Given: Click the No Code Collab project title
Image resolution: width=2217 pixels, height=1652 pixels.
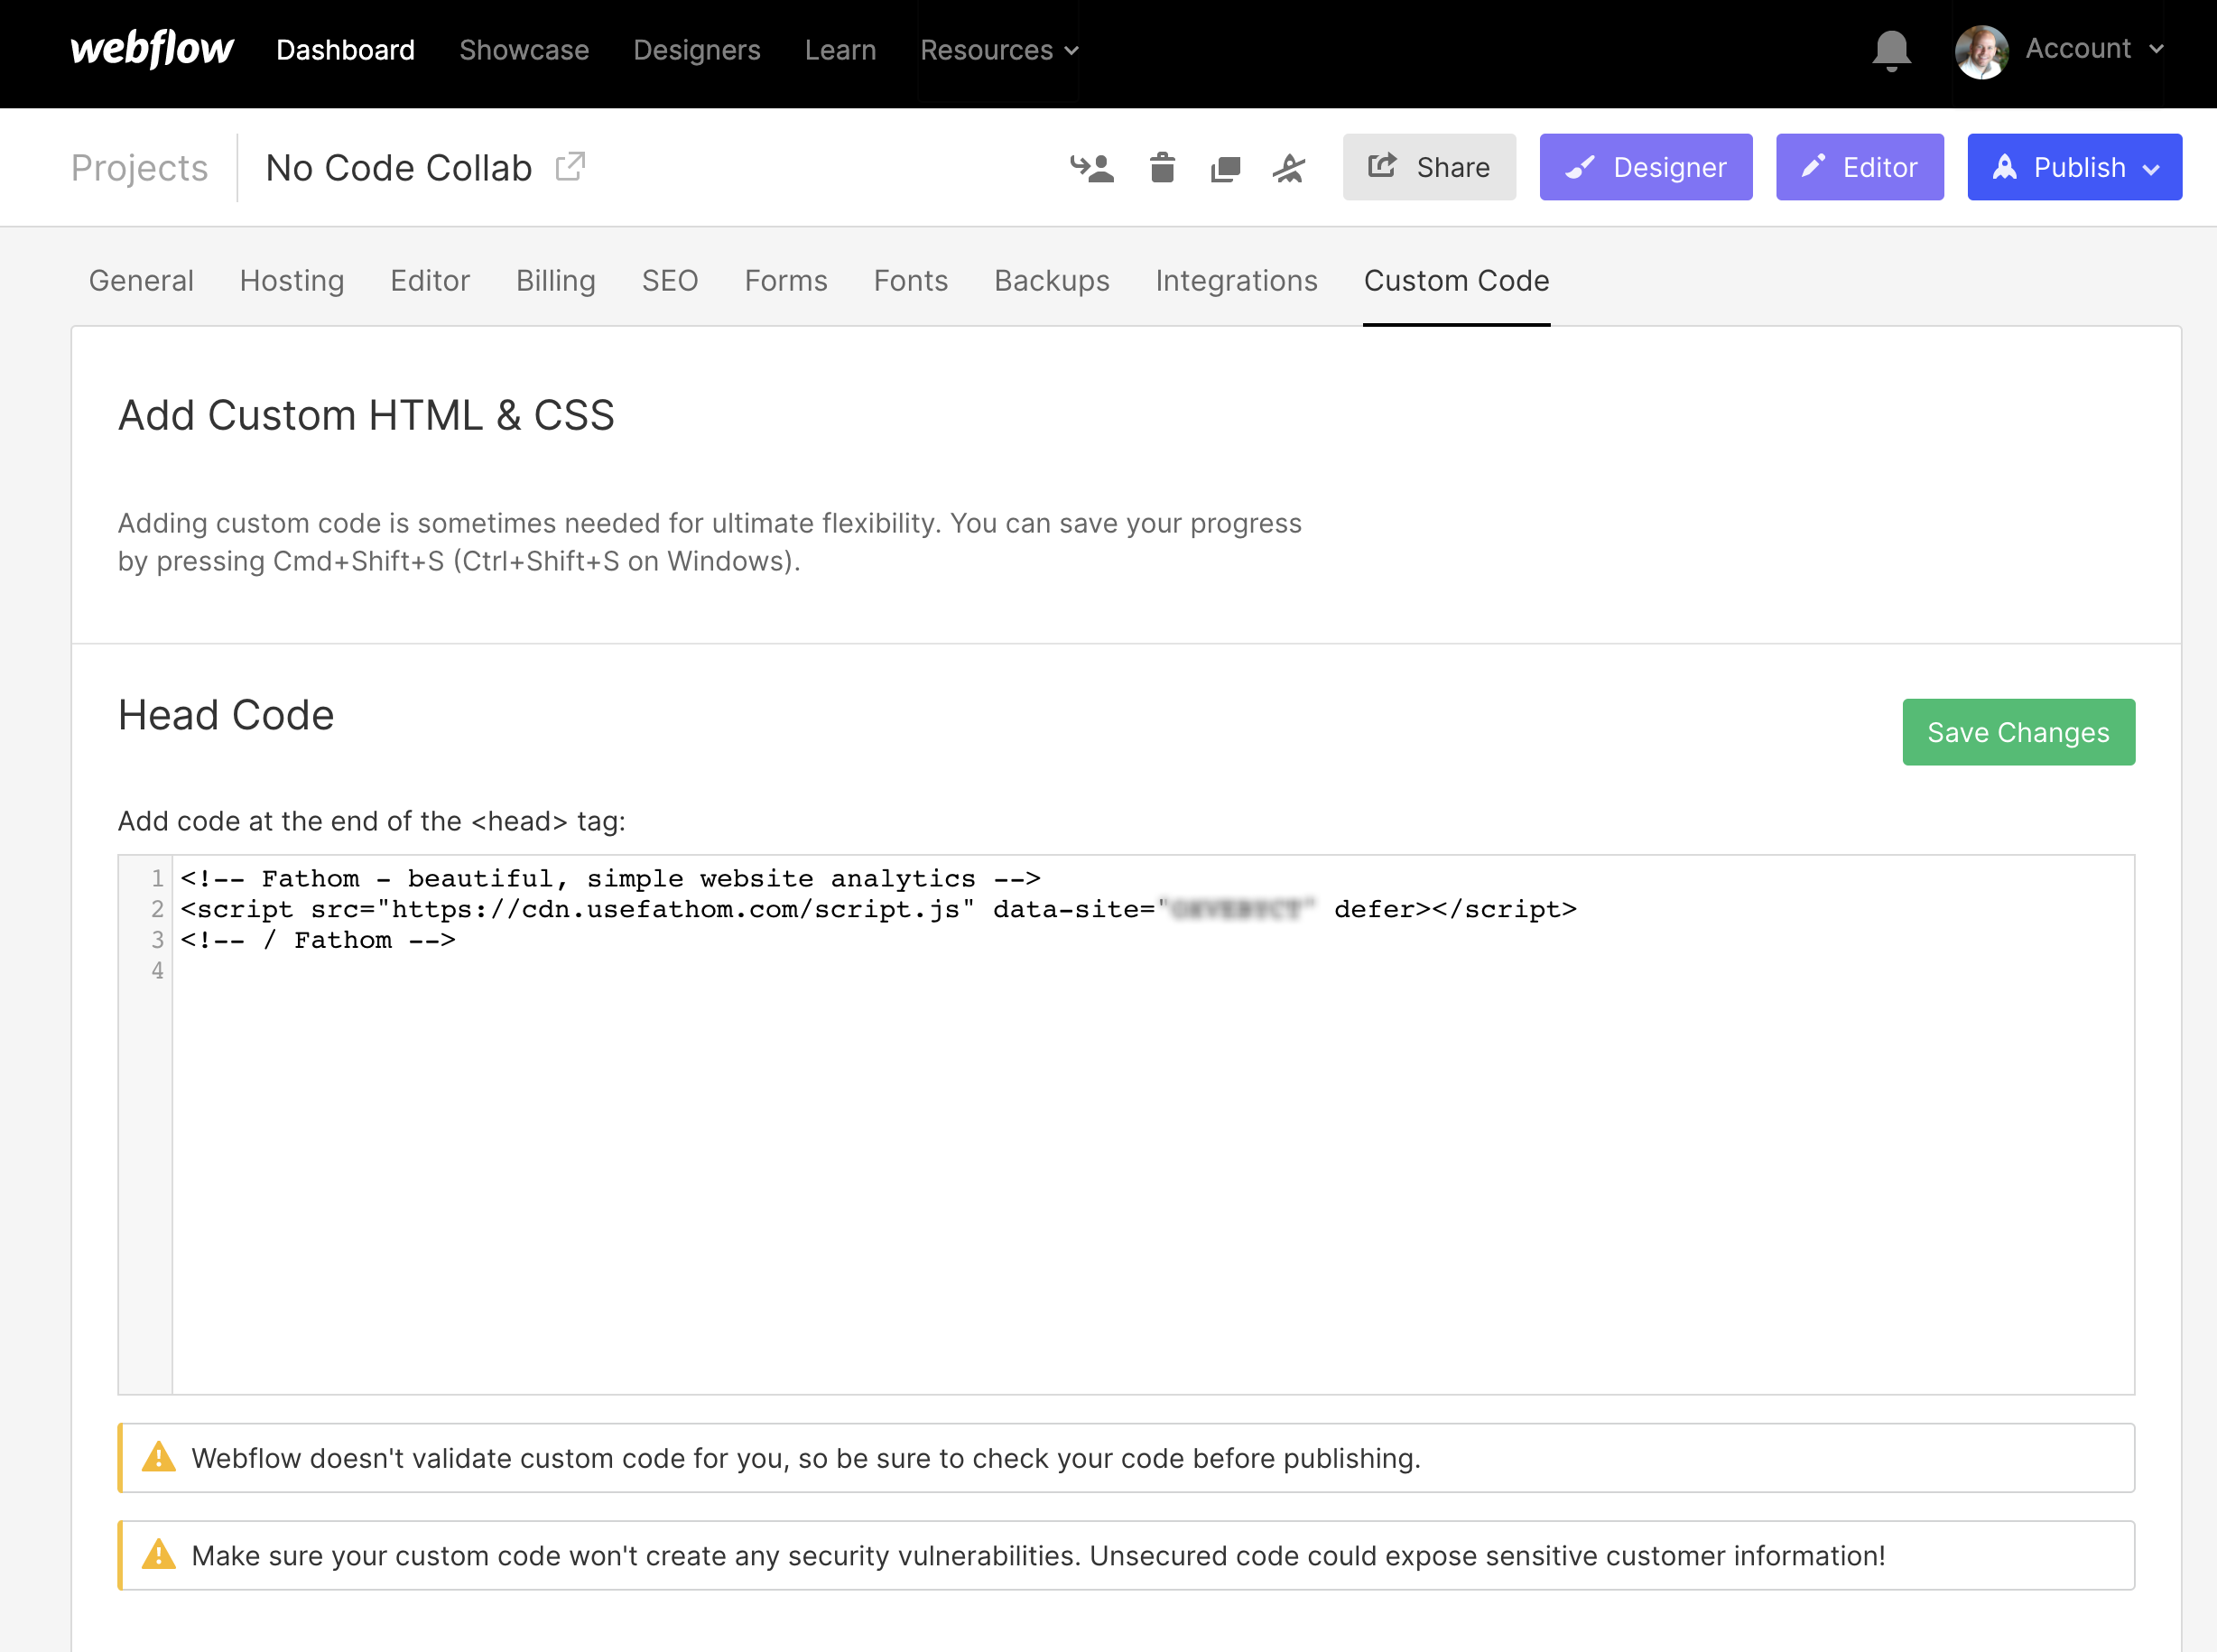Looking at the screenshot, I should point(398,168).
